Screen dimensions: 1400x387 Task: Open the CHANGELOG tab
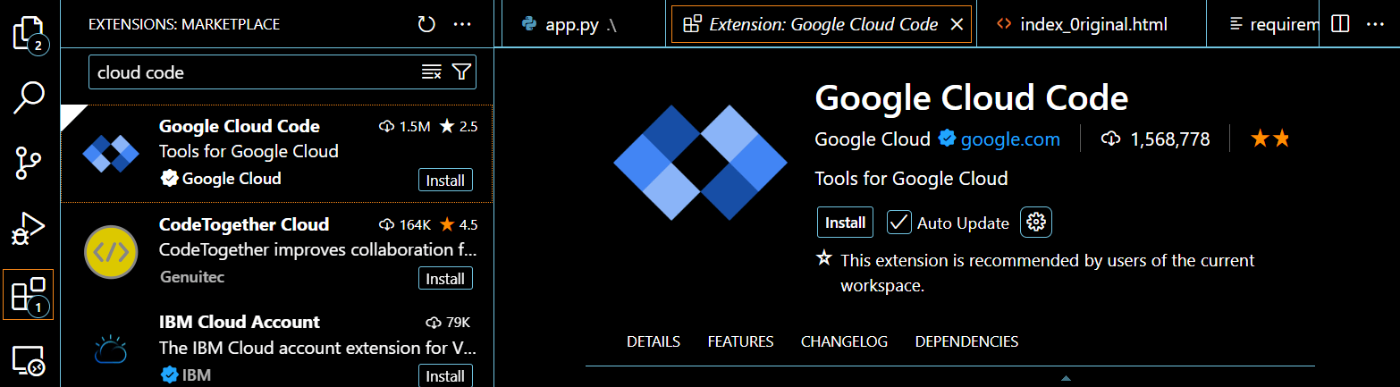tap(844, 342)
